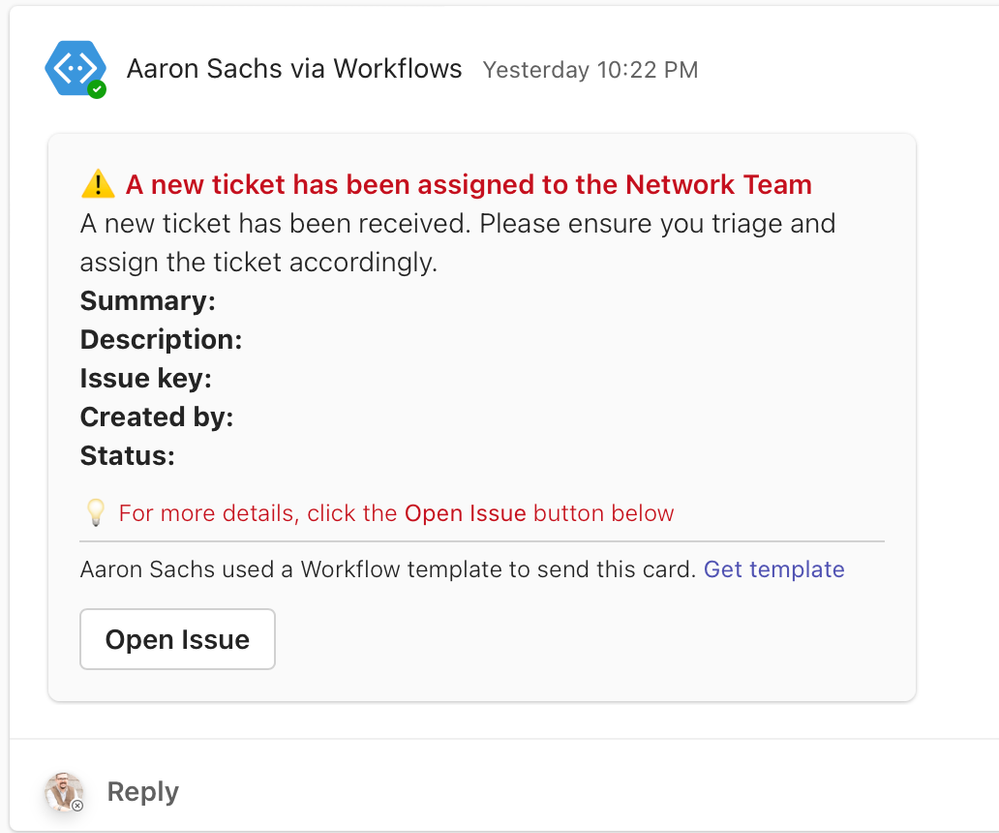
Task: Open the Get template link
Action: pyautogui.click(x=774, y=570)
